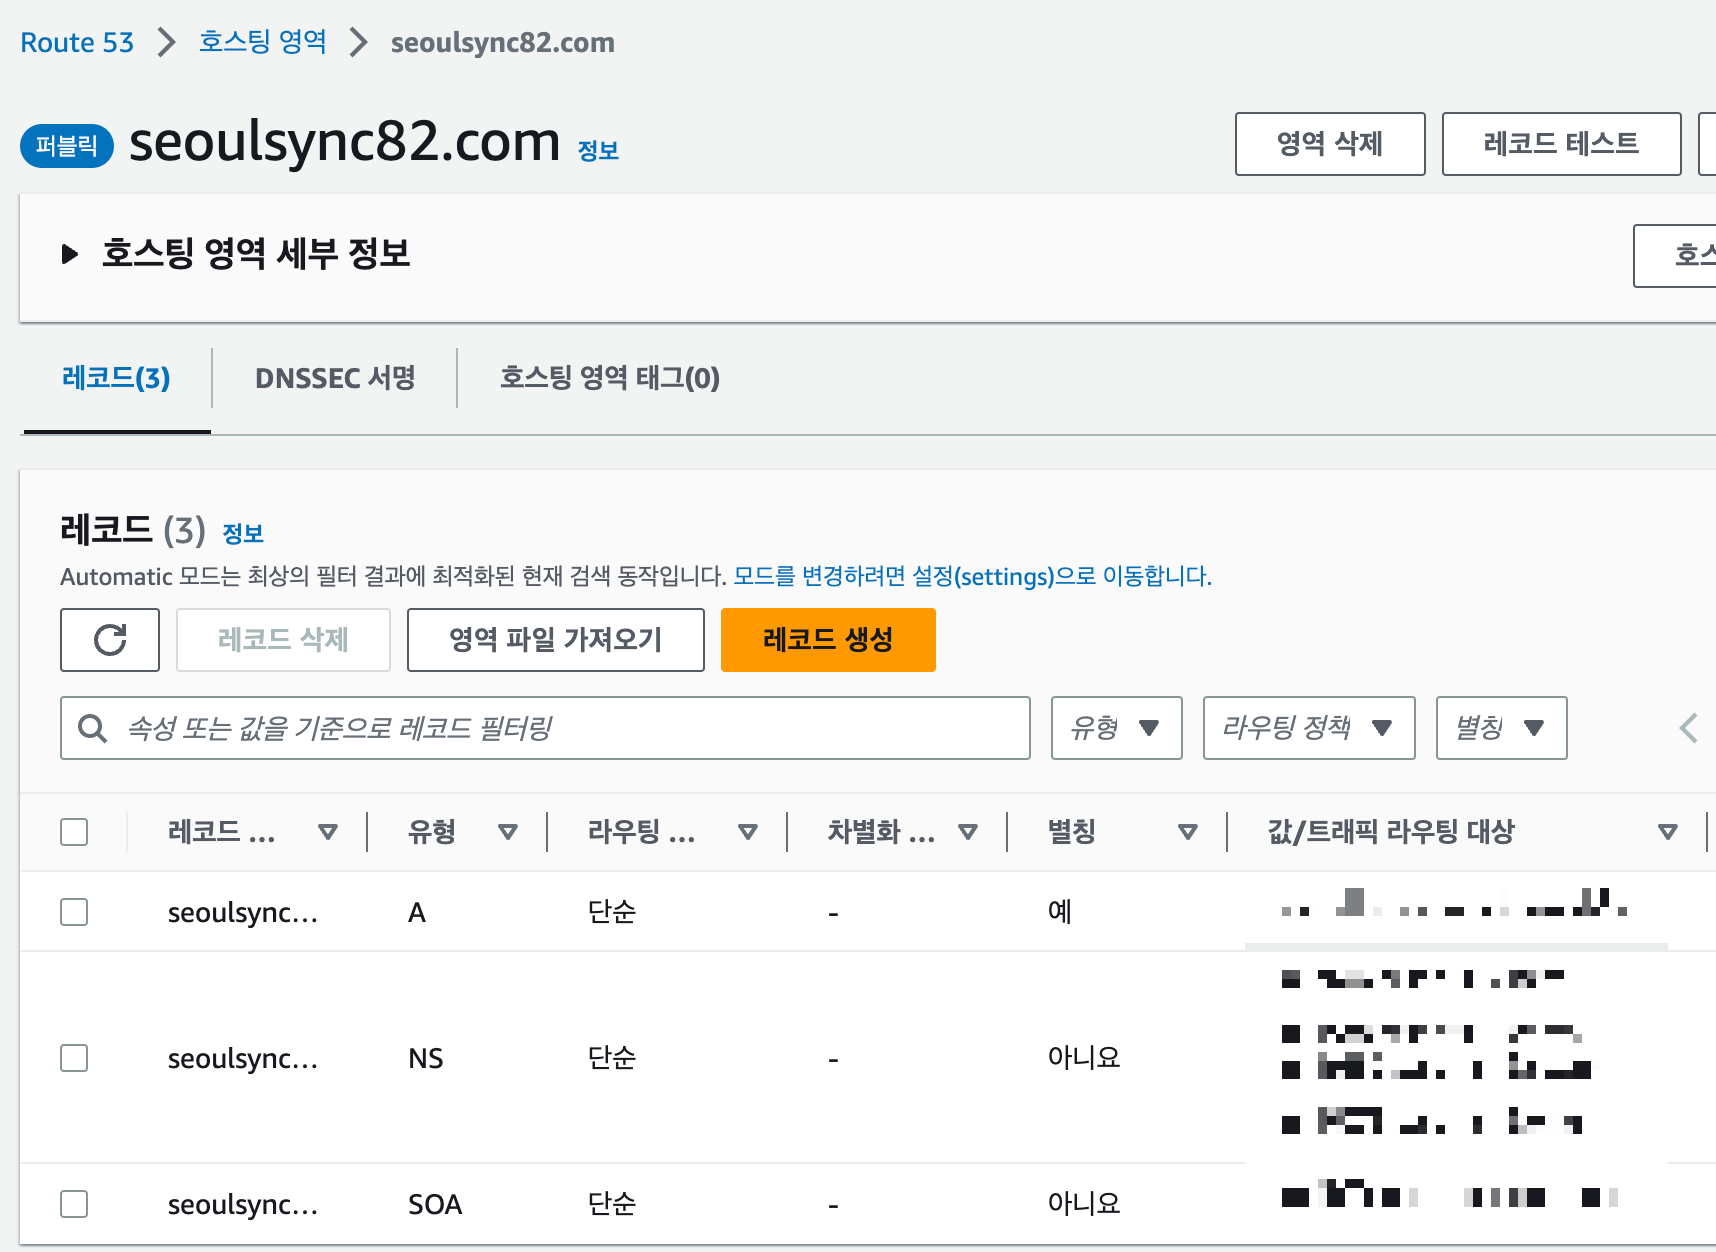Go to 호스팅 영역 breadcrumb link

[x=263, y=42]
